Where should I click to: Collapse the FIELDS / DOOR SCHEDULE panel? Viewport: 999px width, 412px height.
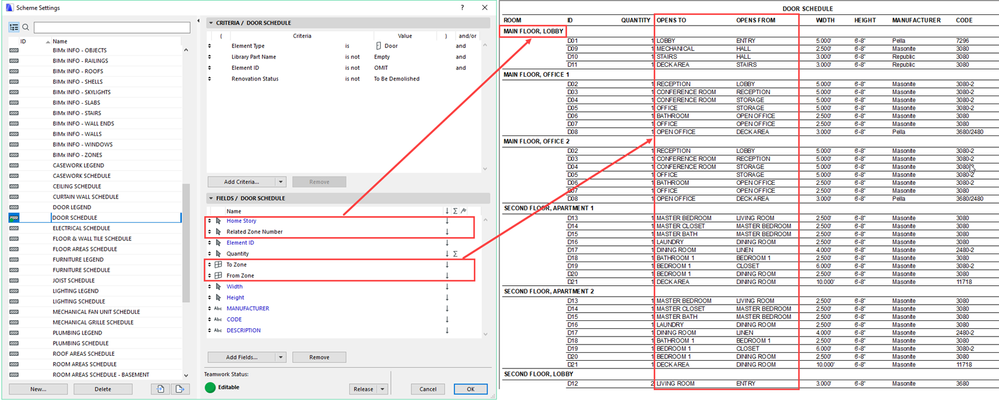click(211, 198)
